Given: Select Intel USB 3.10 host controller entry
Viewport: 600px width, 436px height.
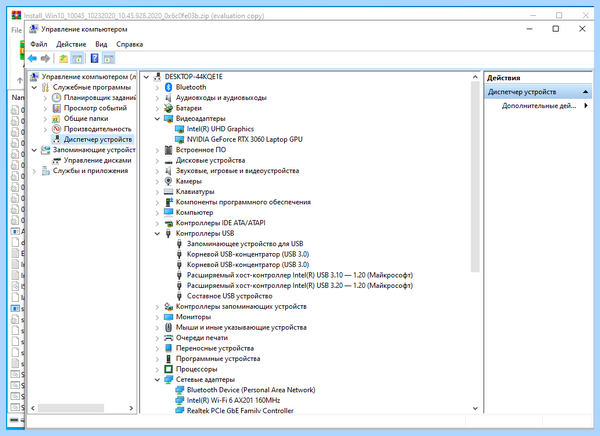Looking at the screenshot, I should (300, 275).
